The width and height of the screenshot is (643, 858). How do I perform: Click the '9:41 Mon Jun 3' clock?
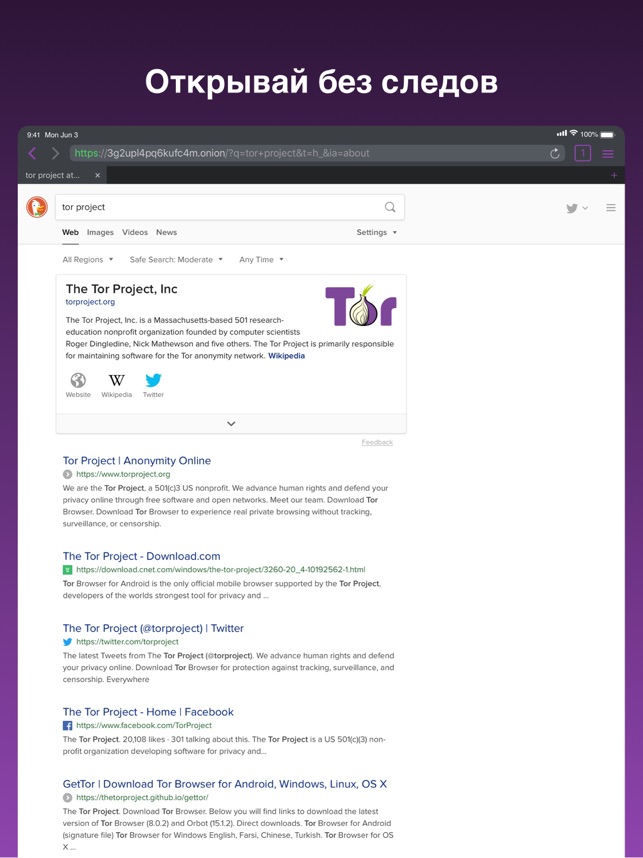[x=53, y=135]
